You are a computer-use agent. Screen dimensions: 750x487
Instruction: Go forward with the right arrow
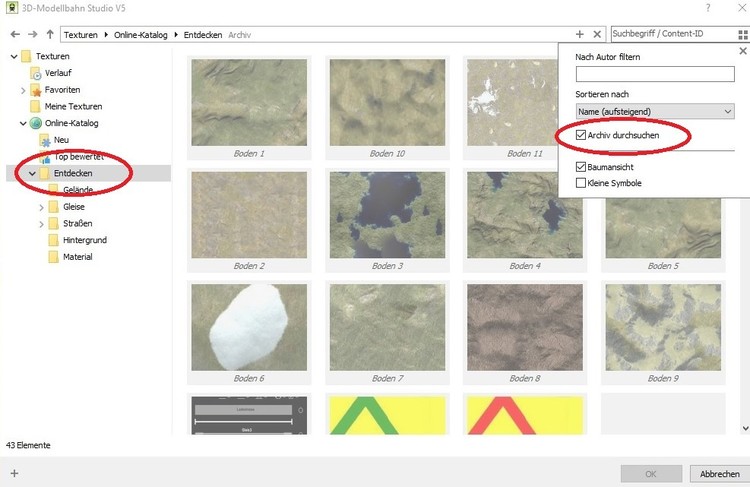(33, 34)
